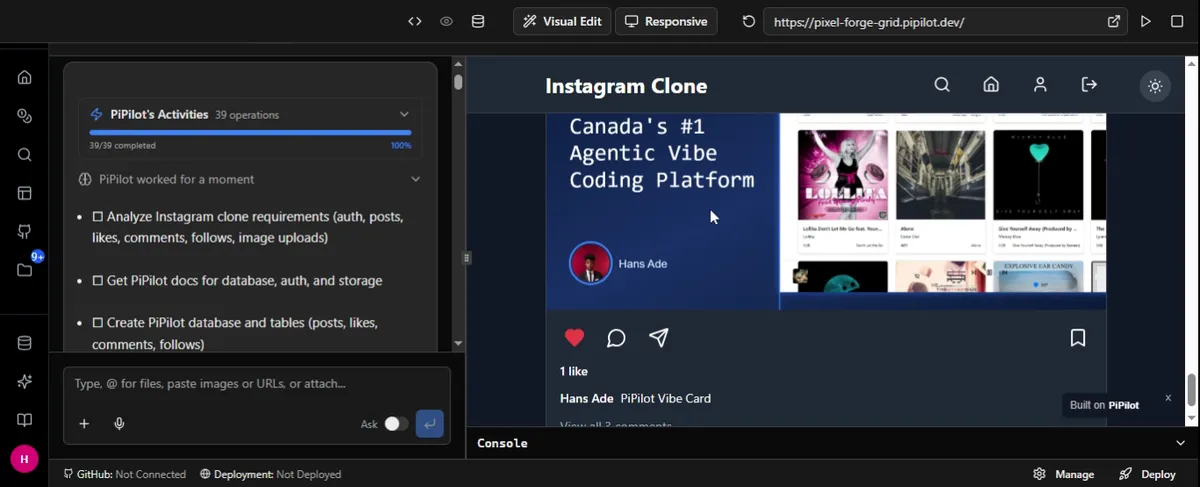Save the post with the bookmark icon
This screenshot has width=1200, height=487.
(x=1078, y=338)
